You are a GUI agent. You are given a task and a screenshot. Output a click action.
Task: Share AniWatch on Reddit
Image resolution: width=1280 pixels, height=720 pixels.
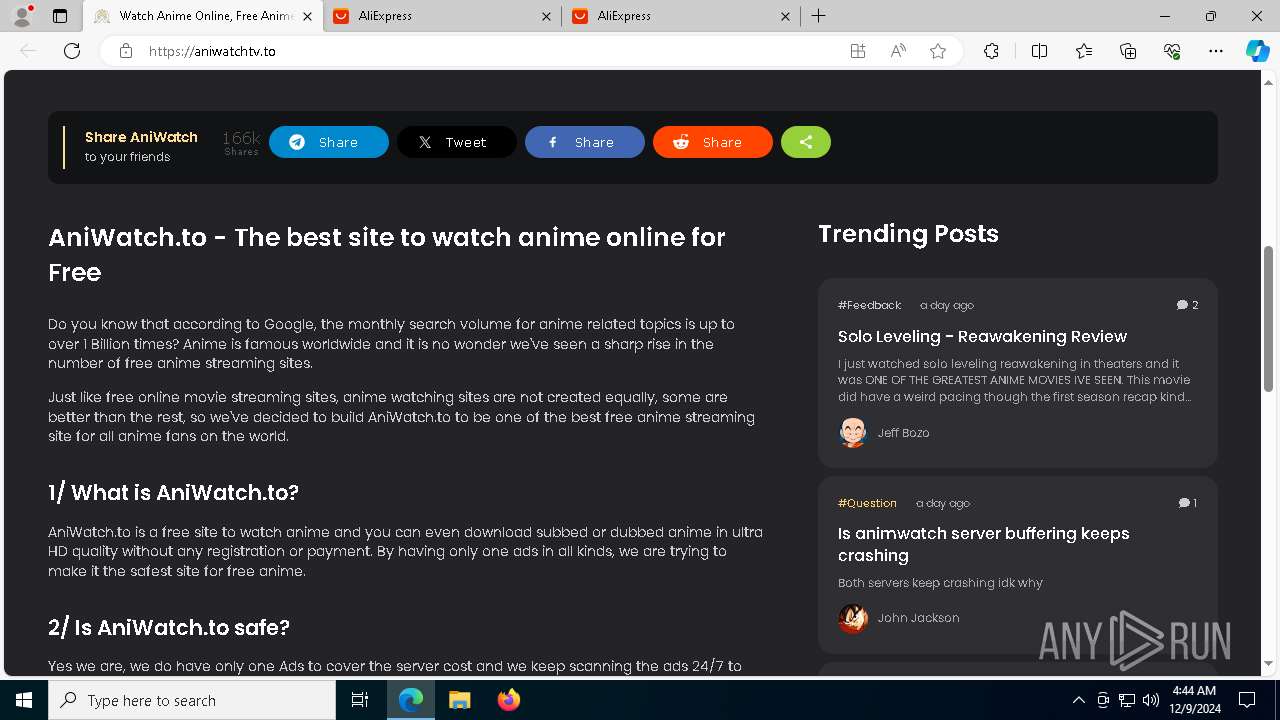pos(713,142)
